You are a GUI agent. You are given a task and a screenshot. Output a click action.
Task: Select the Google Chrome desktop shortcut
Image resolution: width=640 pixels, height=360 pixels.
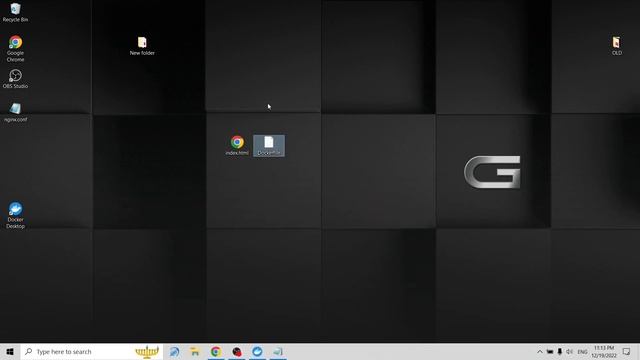(x=15, y=49)
